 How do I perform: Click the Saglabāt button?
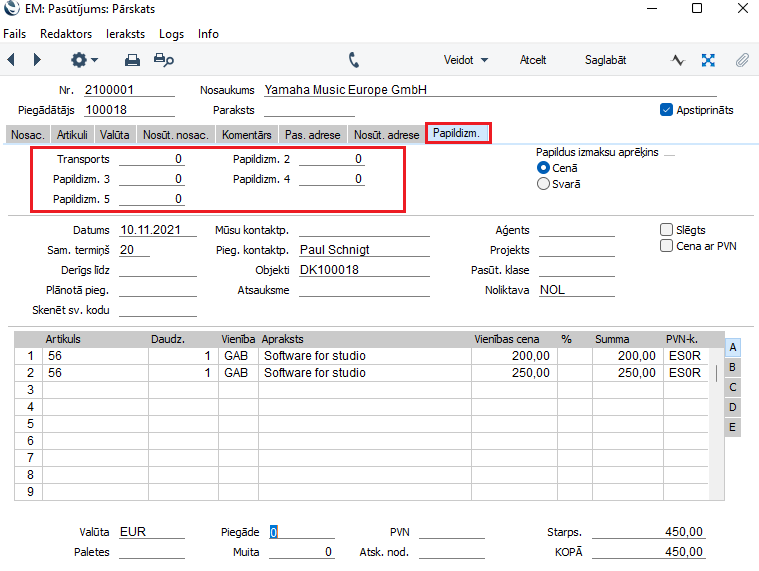click(x=605, y=60)
